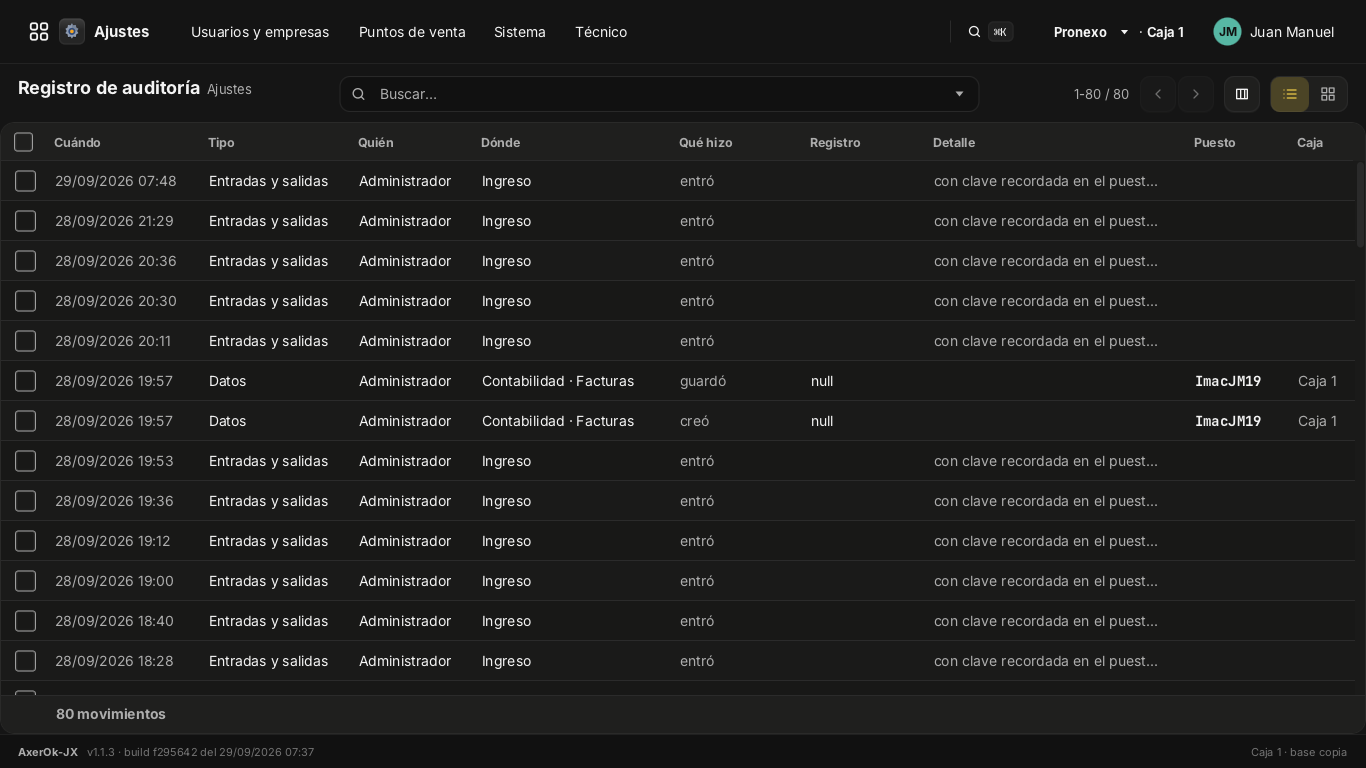Check the 28/09/2026 19:57 guardó row checkbox
Screen dimensions: 1366x768
pos(26,381)
